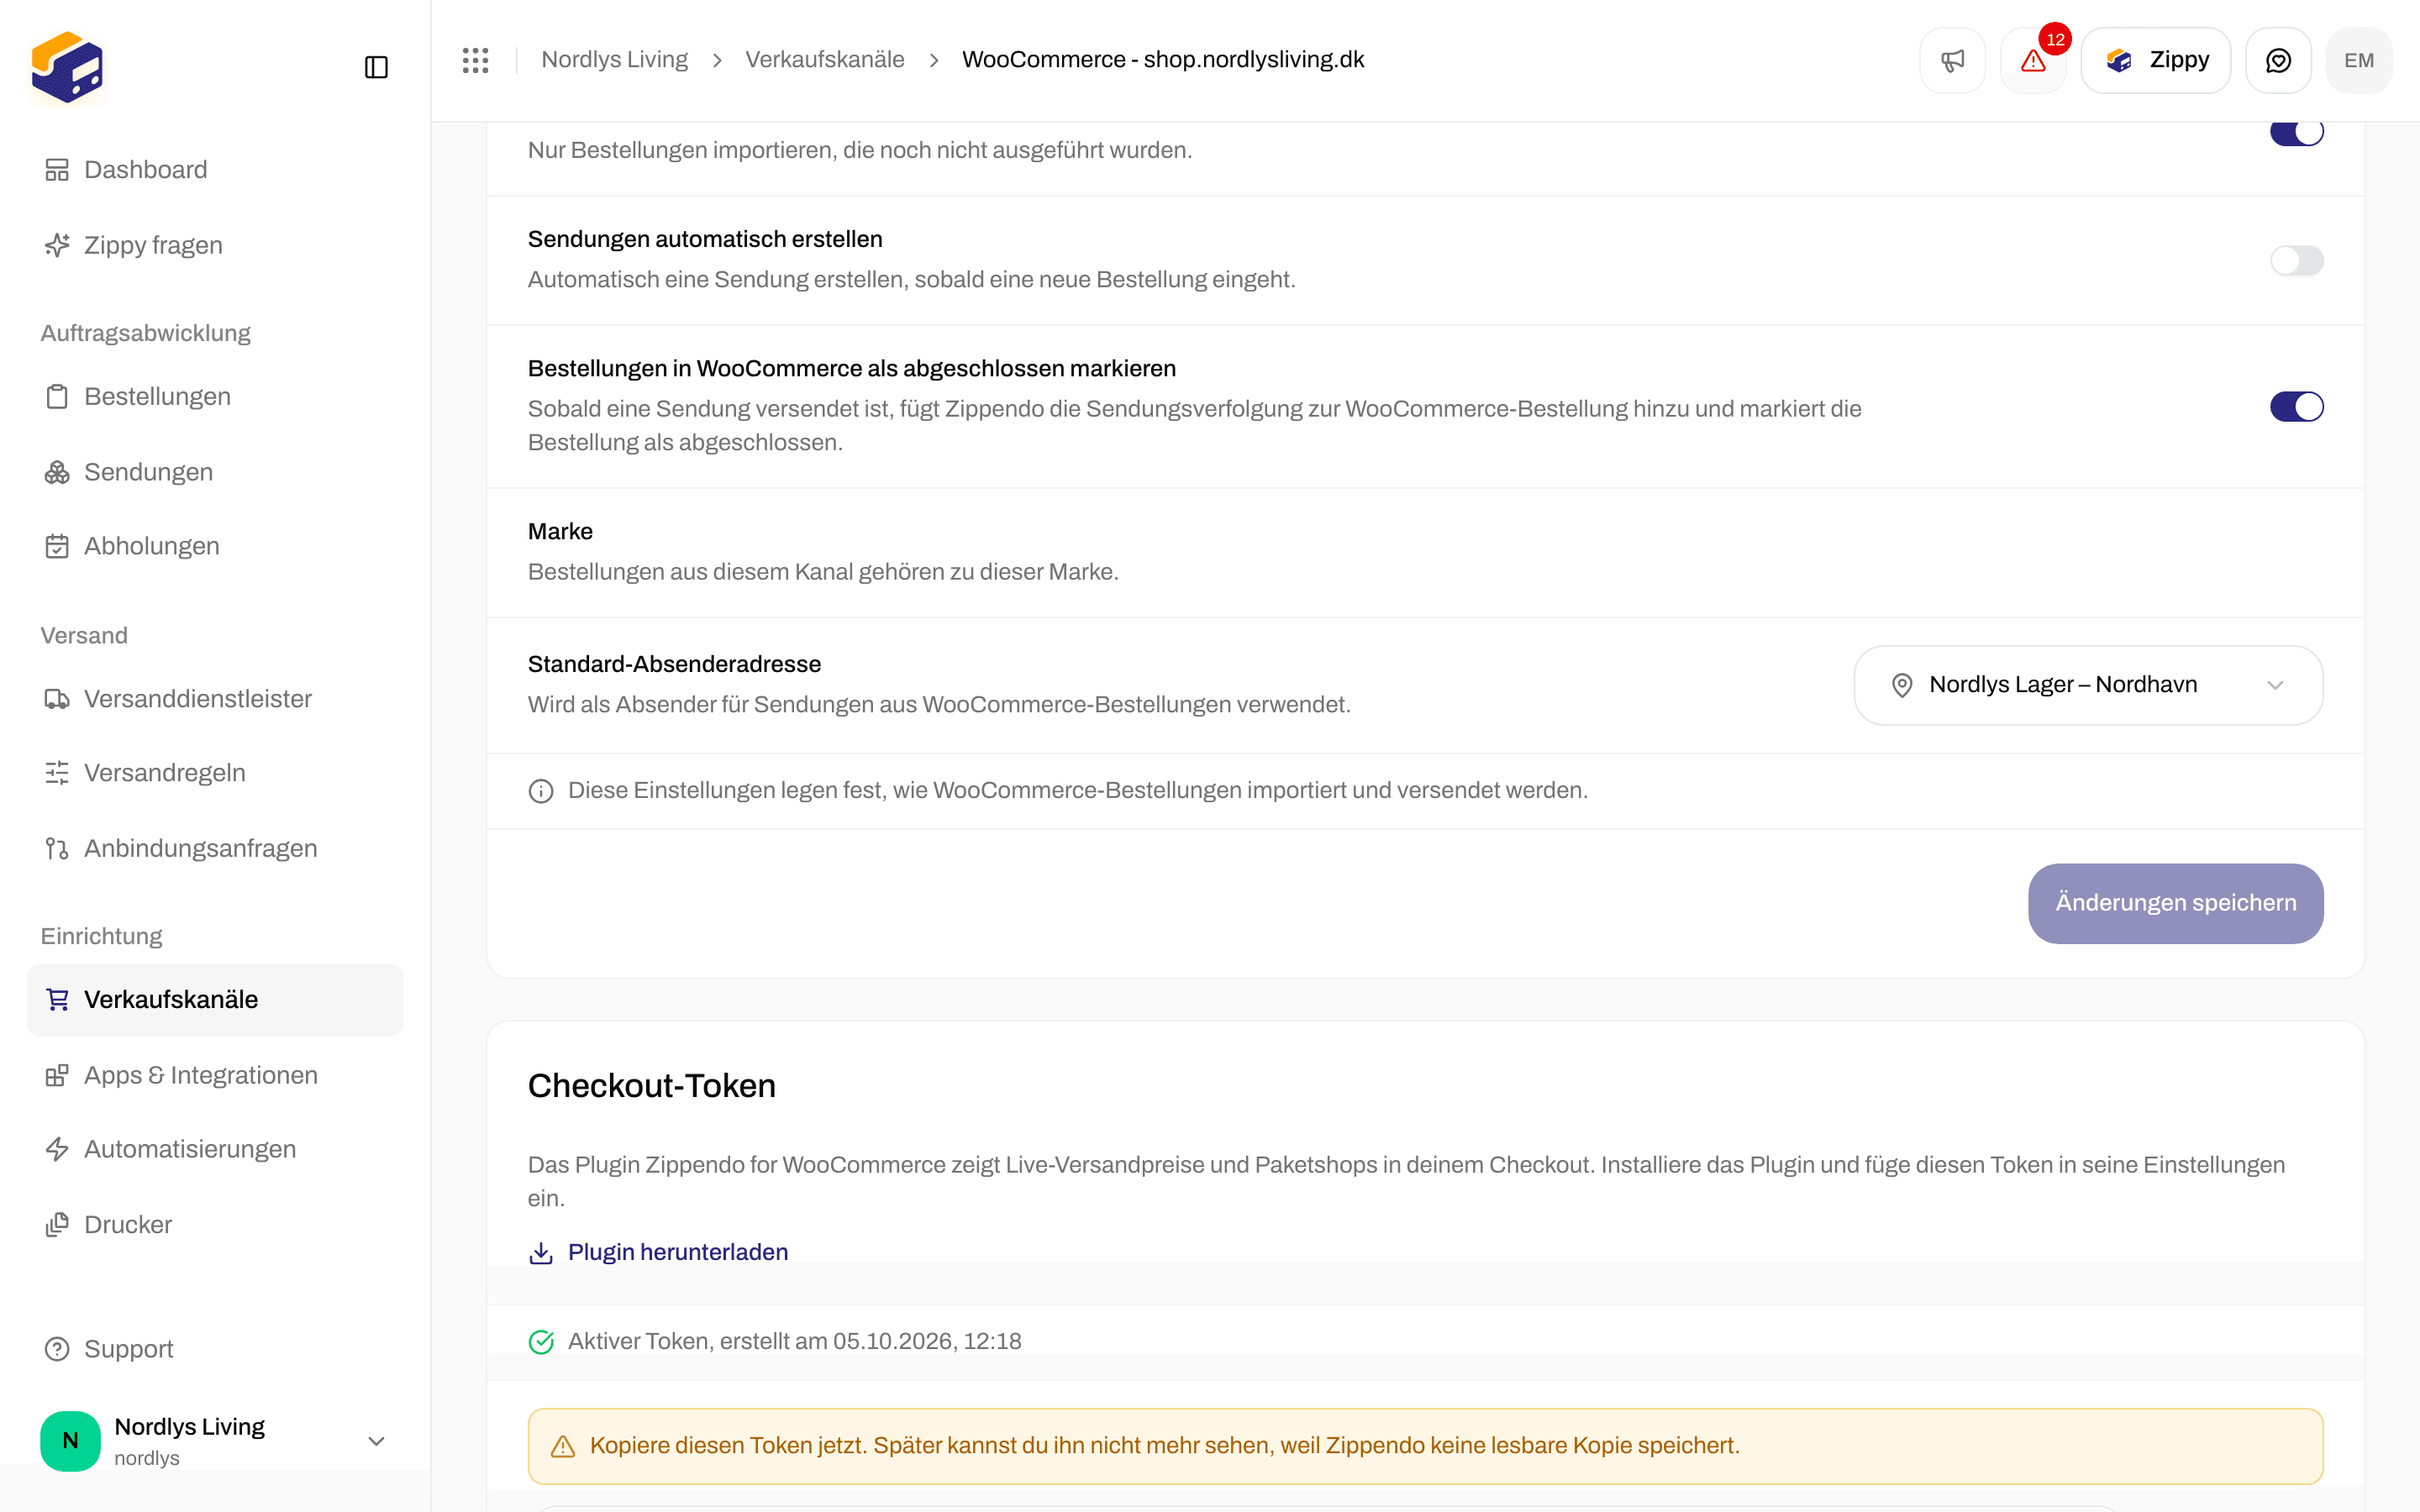
Task: Open the apps grid icon
Action: tap(476, 60)
